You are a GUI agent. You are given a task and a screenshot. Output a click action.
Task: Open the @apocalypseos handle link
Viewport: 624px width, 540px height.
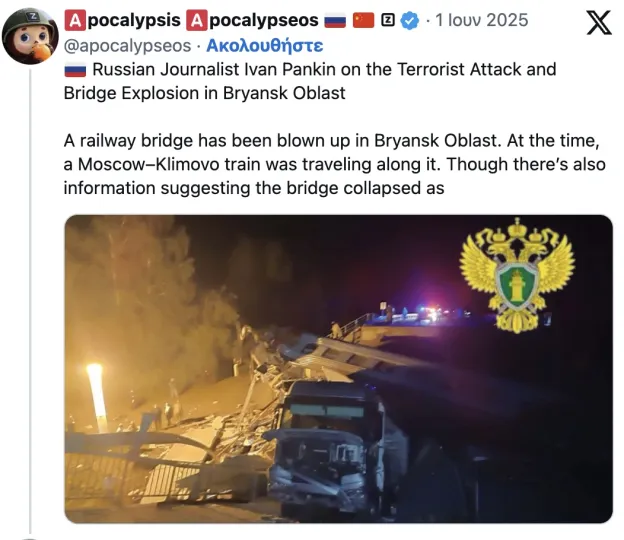click(127, 46)
